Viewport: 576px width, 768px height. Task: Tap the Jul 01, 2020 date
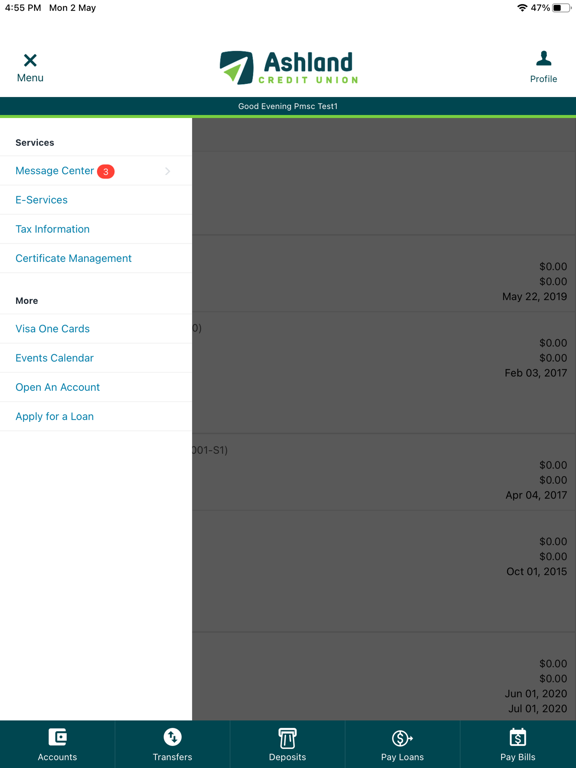coord(537,708)
